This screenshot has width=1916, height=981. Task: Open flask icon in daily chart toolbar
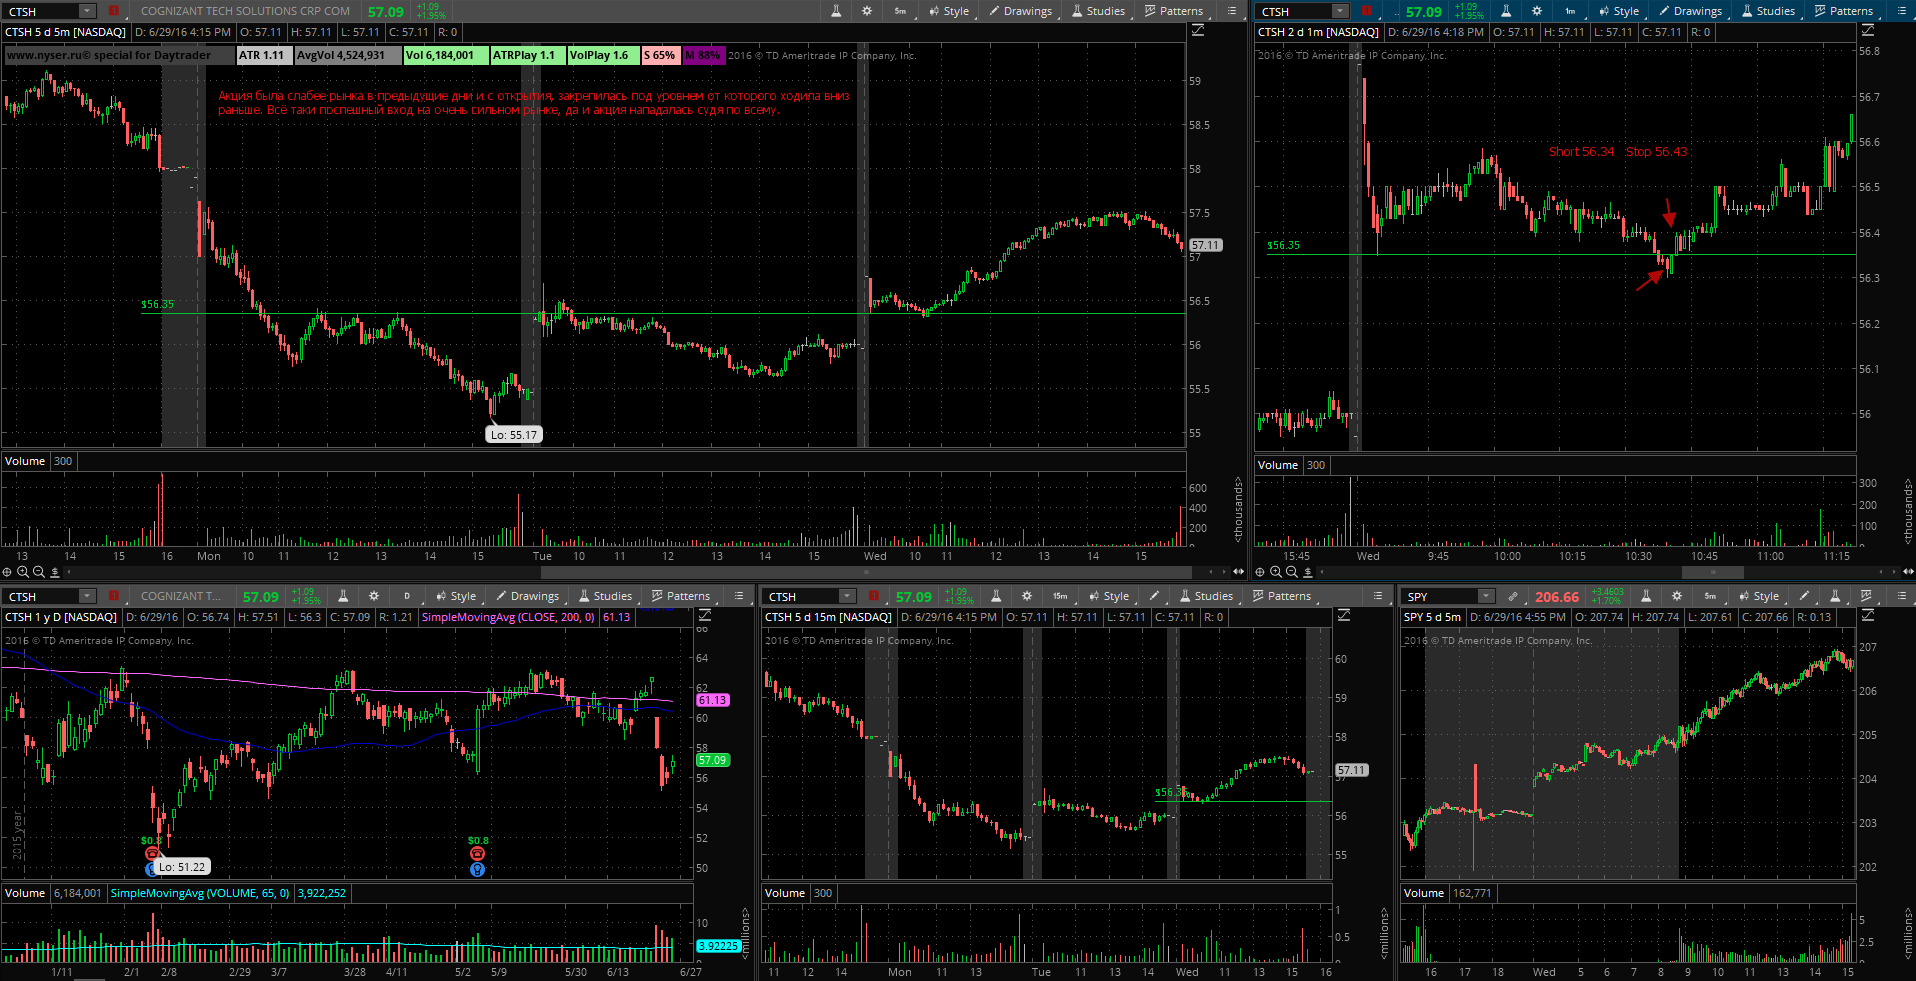coord(343,596)
